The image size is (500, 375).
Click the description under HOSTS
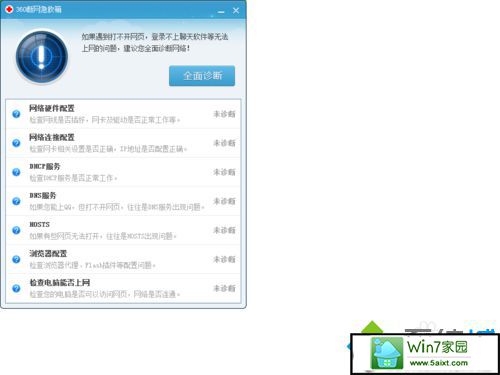(103, 236)
